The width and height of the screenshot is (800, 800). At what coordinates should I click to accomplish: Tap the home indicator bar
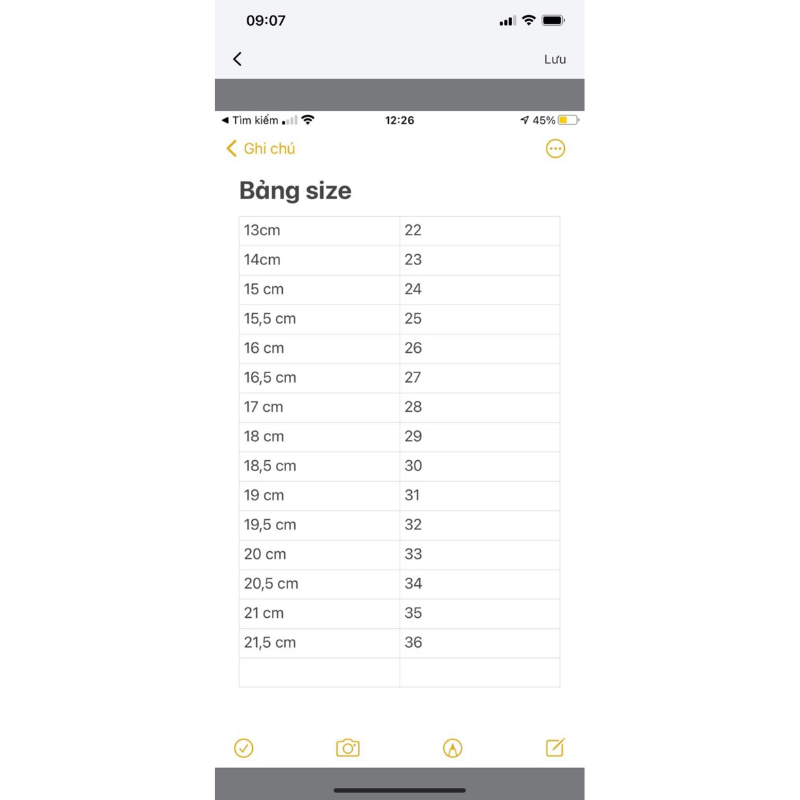tap(400, 789)
